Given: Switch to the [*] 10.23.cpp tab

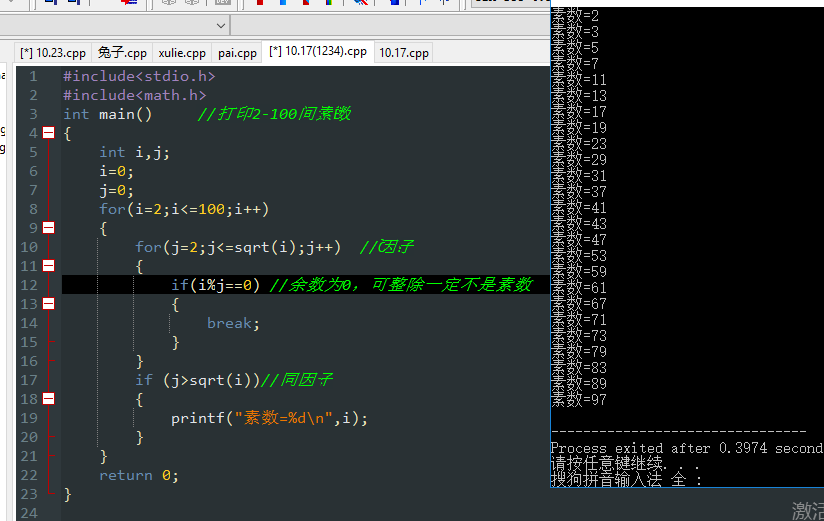Looking at the screenshot, I should (53, 53).
